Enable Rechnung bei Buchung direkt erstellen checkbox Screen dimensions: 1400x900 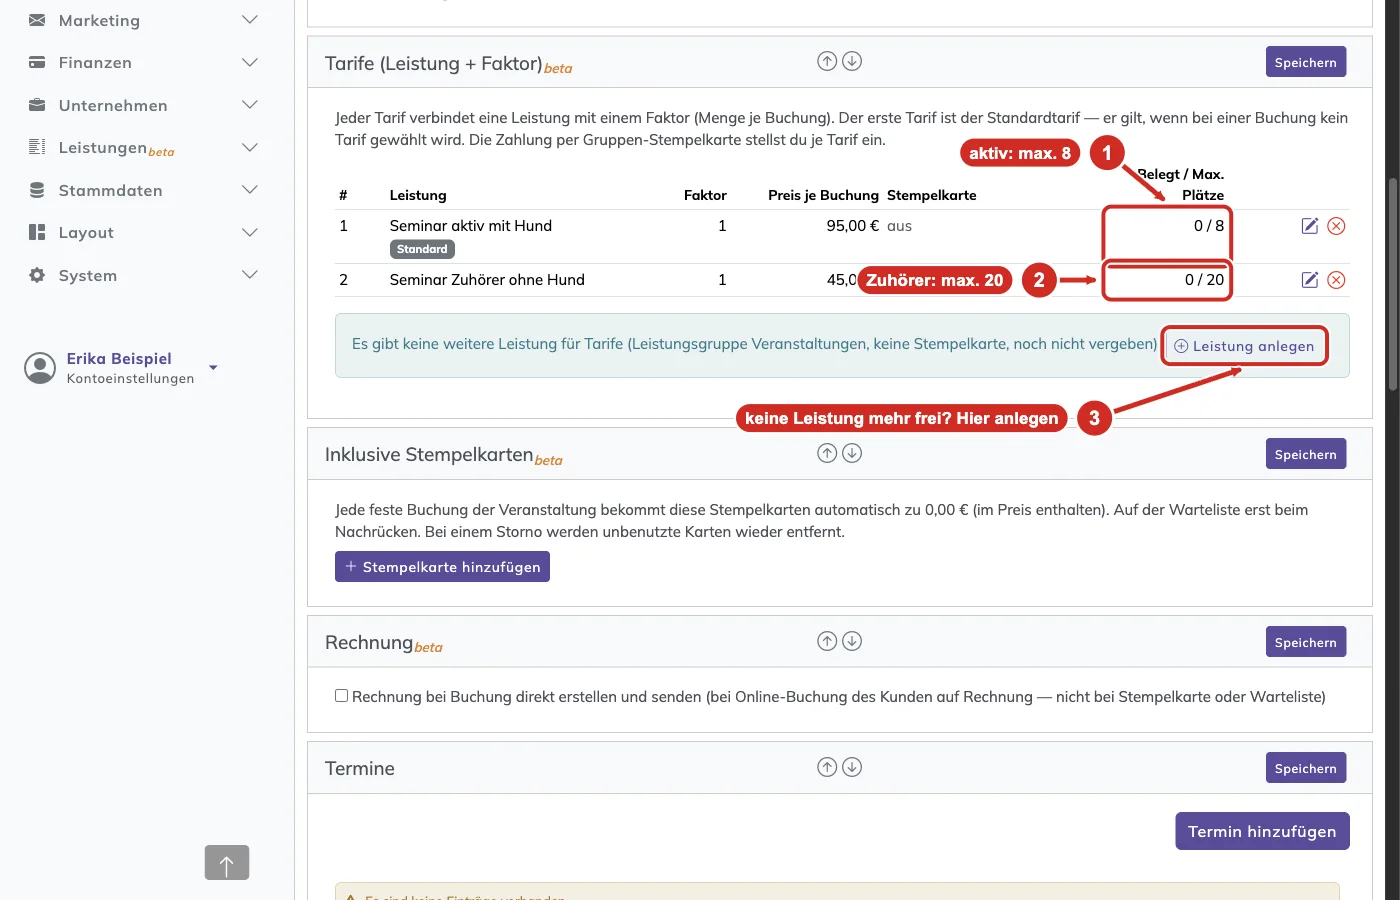tap(342, 696)
